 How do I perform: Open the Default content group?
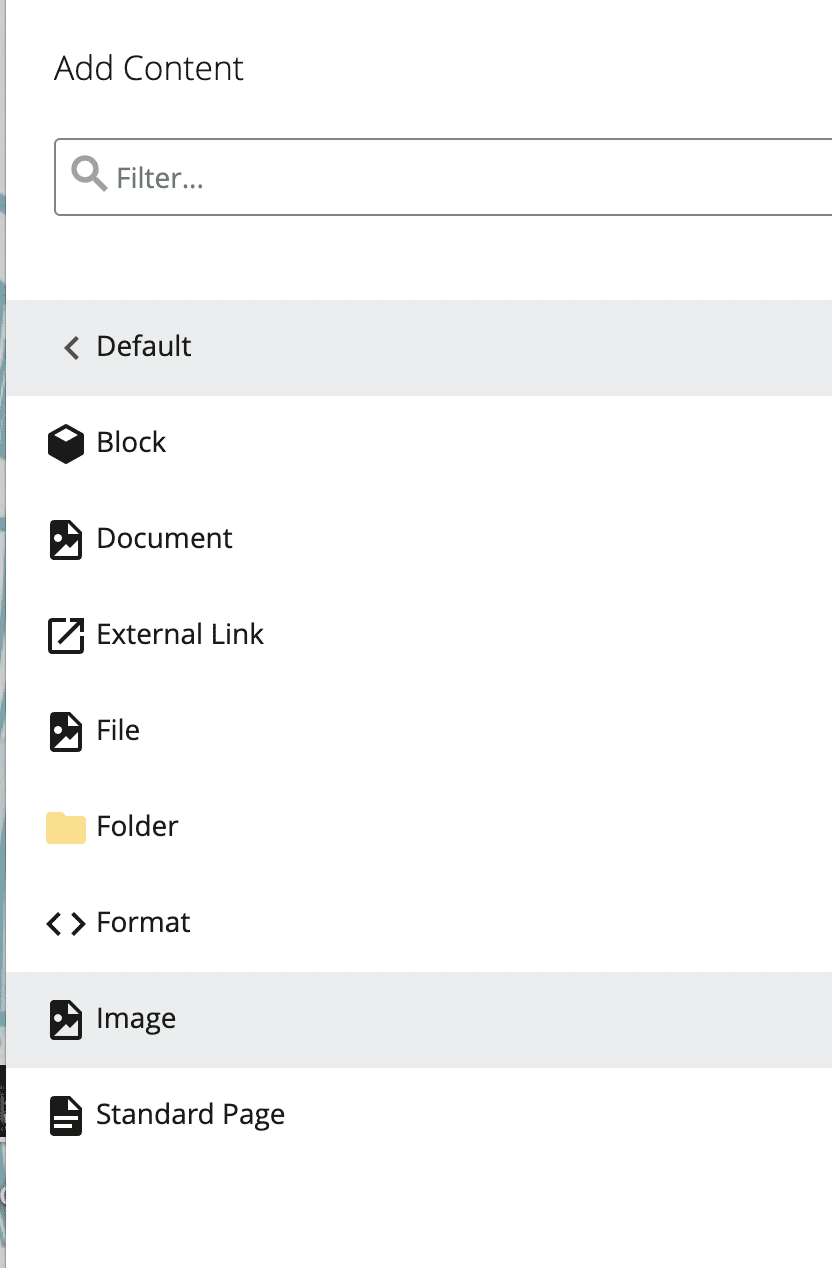point(144,347)
